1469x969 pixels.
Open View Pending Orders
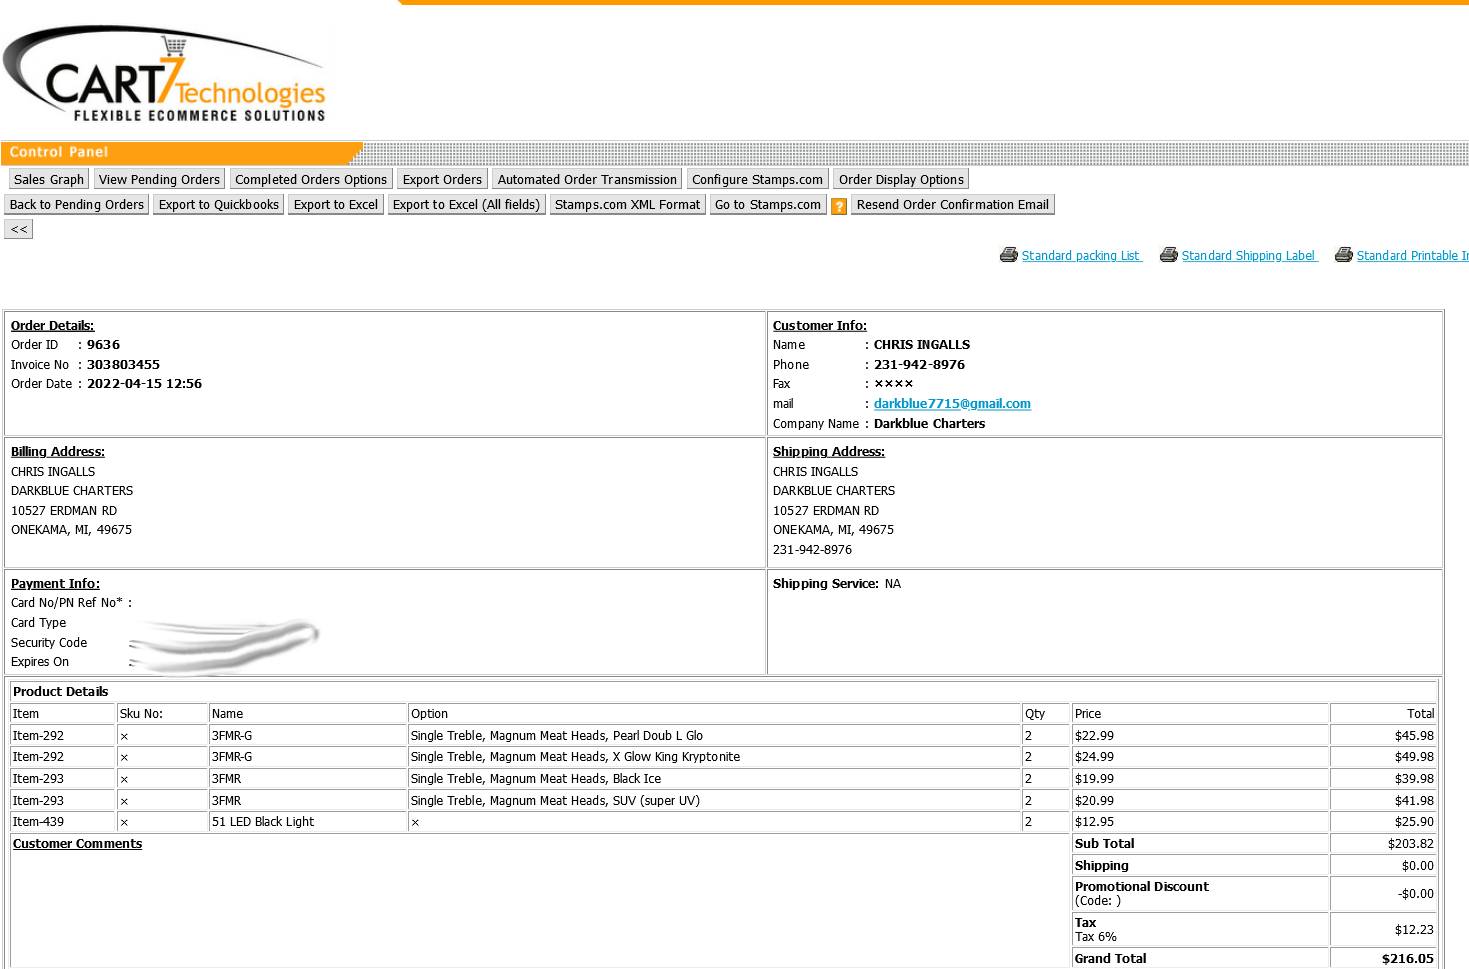(159, 179)
